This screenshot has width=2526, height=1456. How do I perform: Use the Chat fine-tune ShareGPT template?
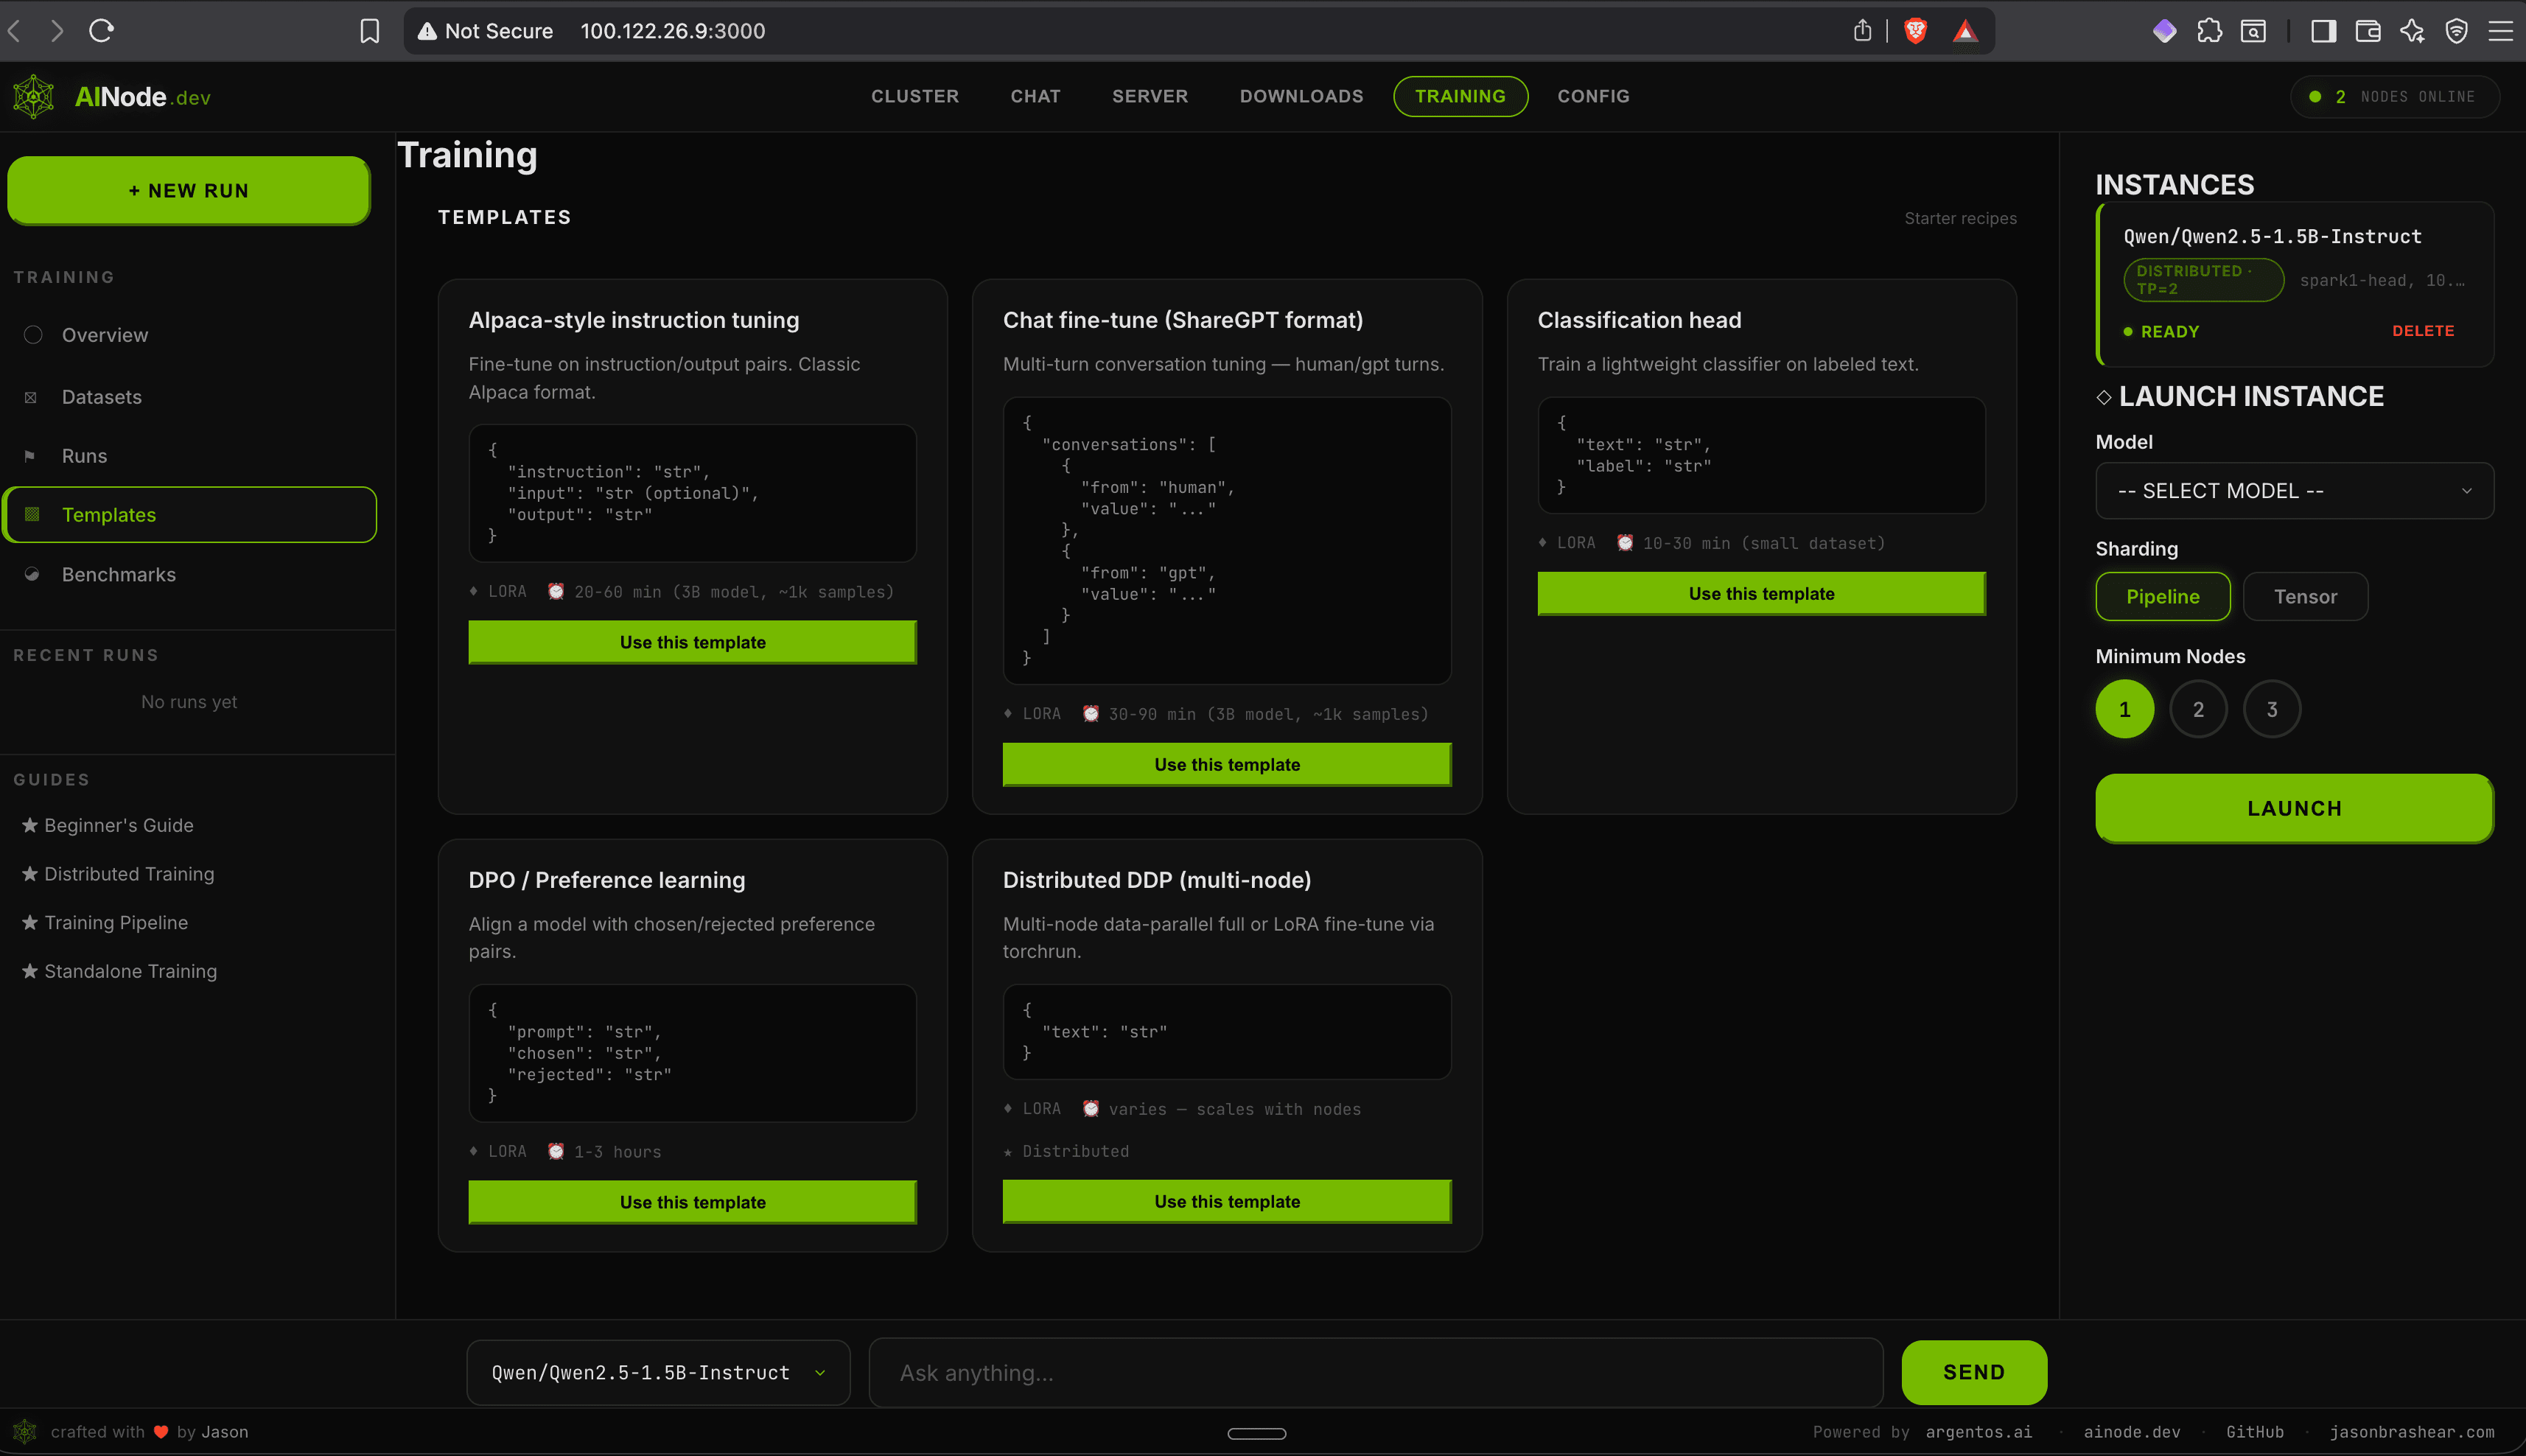tap(1227, 764)
